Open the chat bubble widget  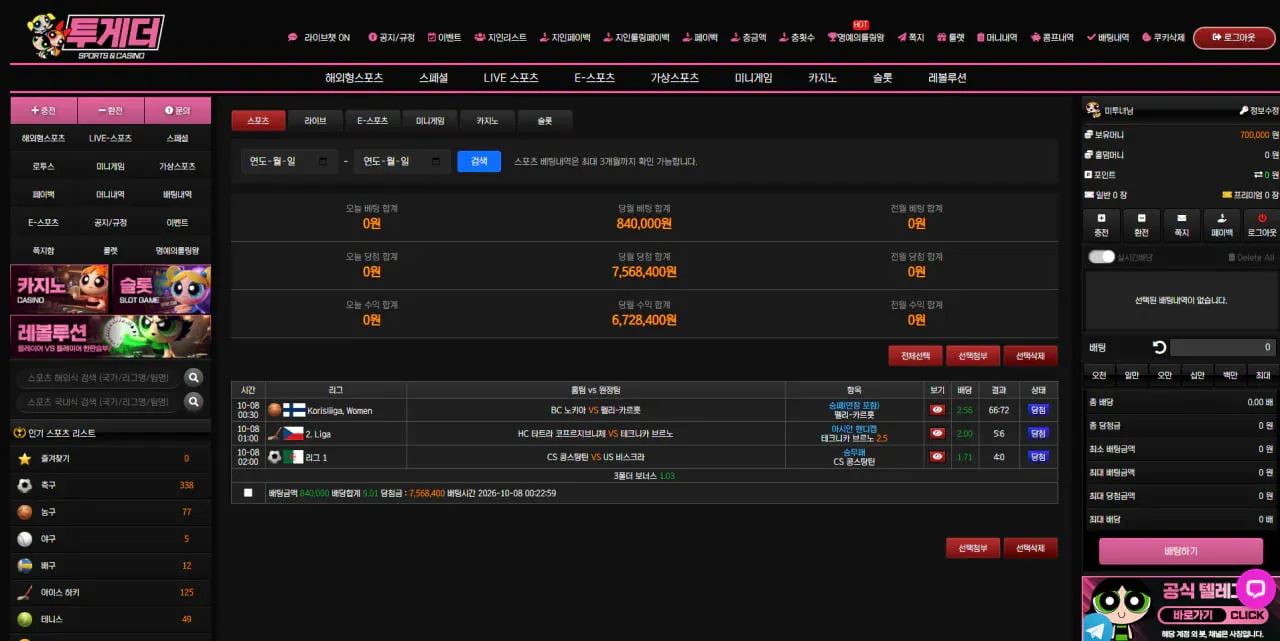point(1255,588)
